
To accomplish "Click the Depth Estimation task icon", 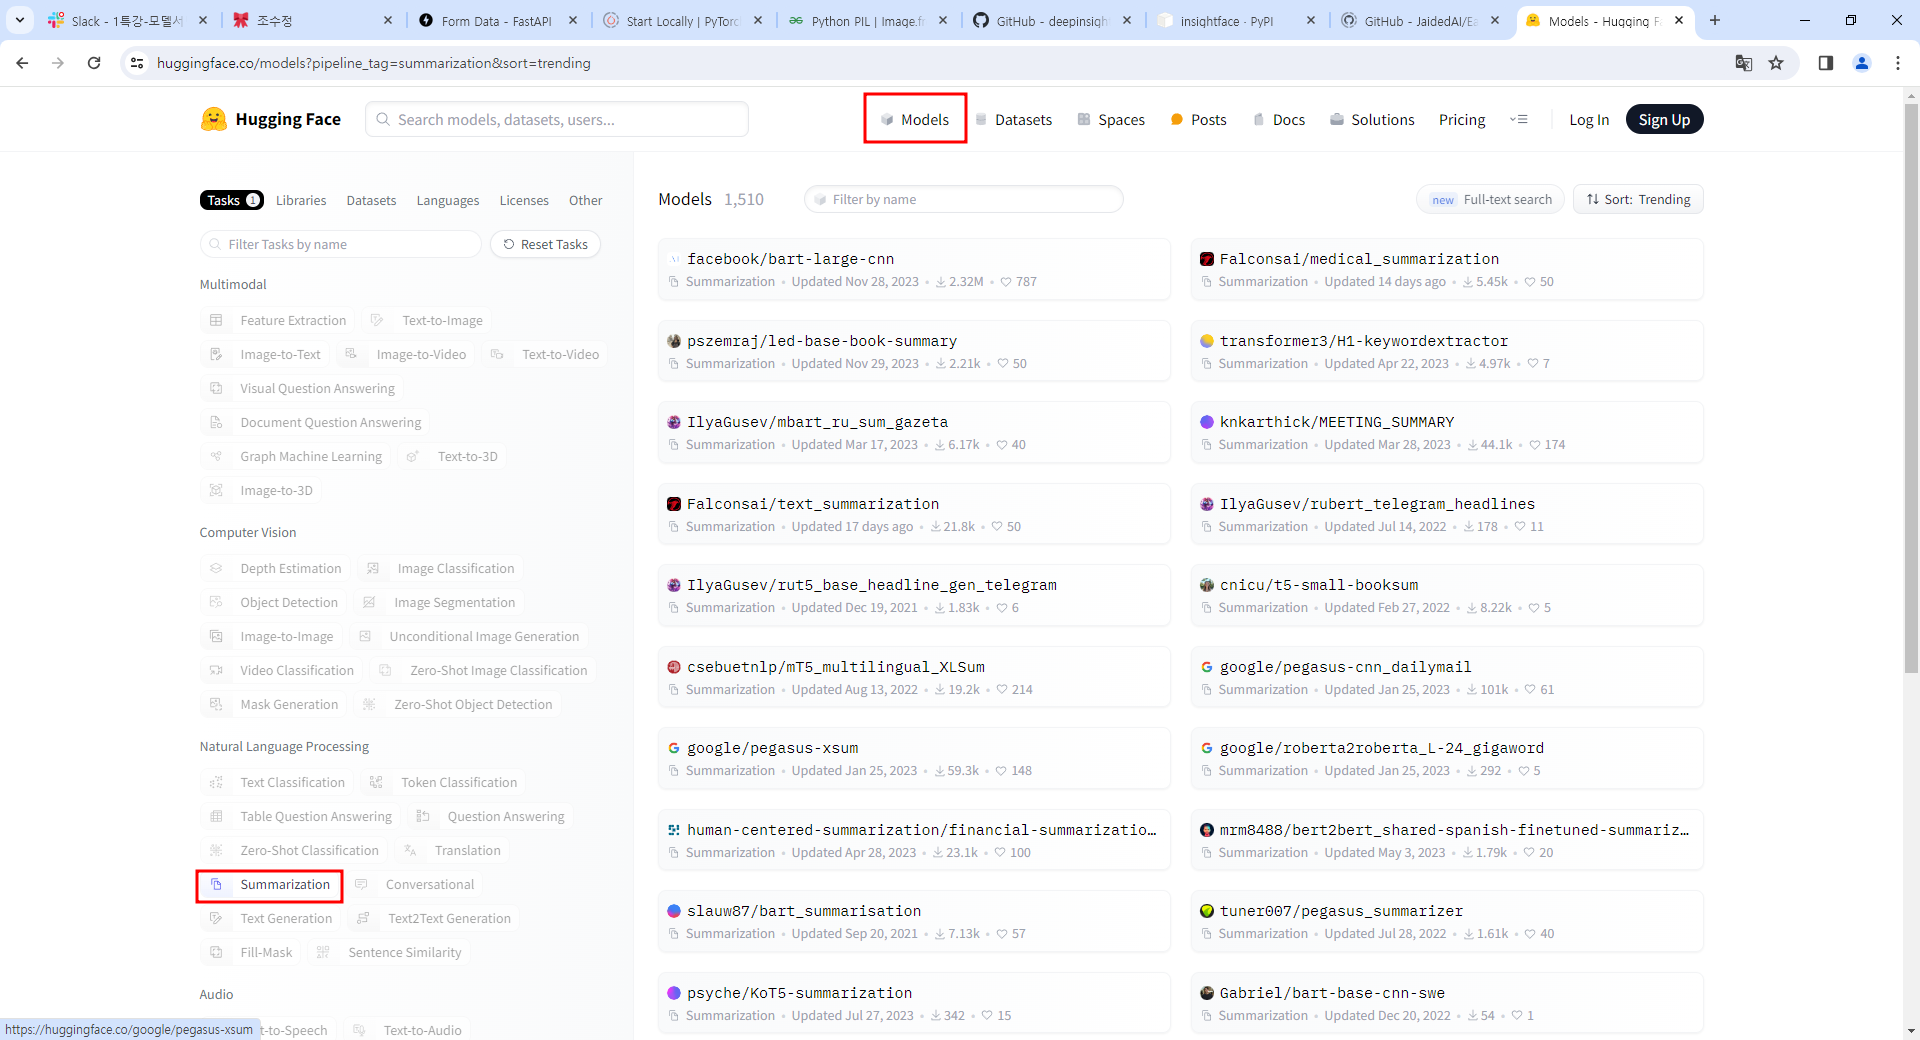I will [216, 568].
